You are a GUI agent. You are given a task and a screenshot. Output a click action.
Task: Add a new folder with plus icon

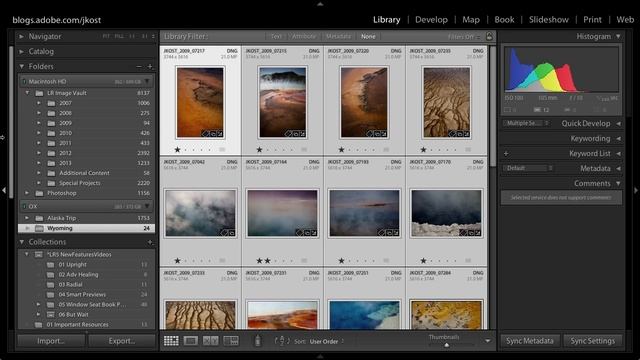pos(150,66)
